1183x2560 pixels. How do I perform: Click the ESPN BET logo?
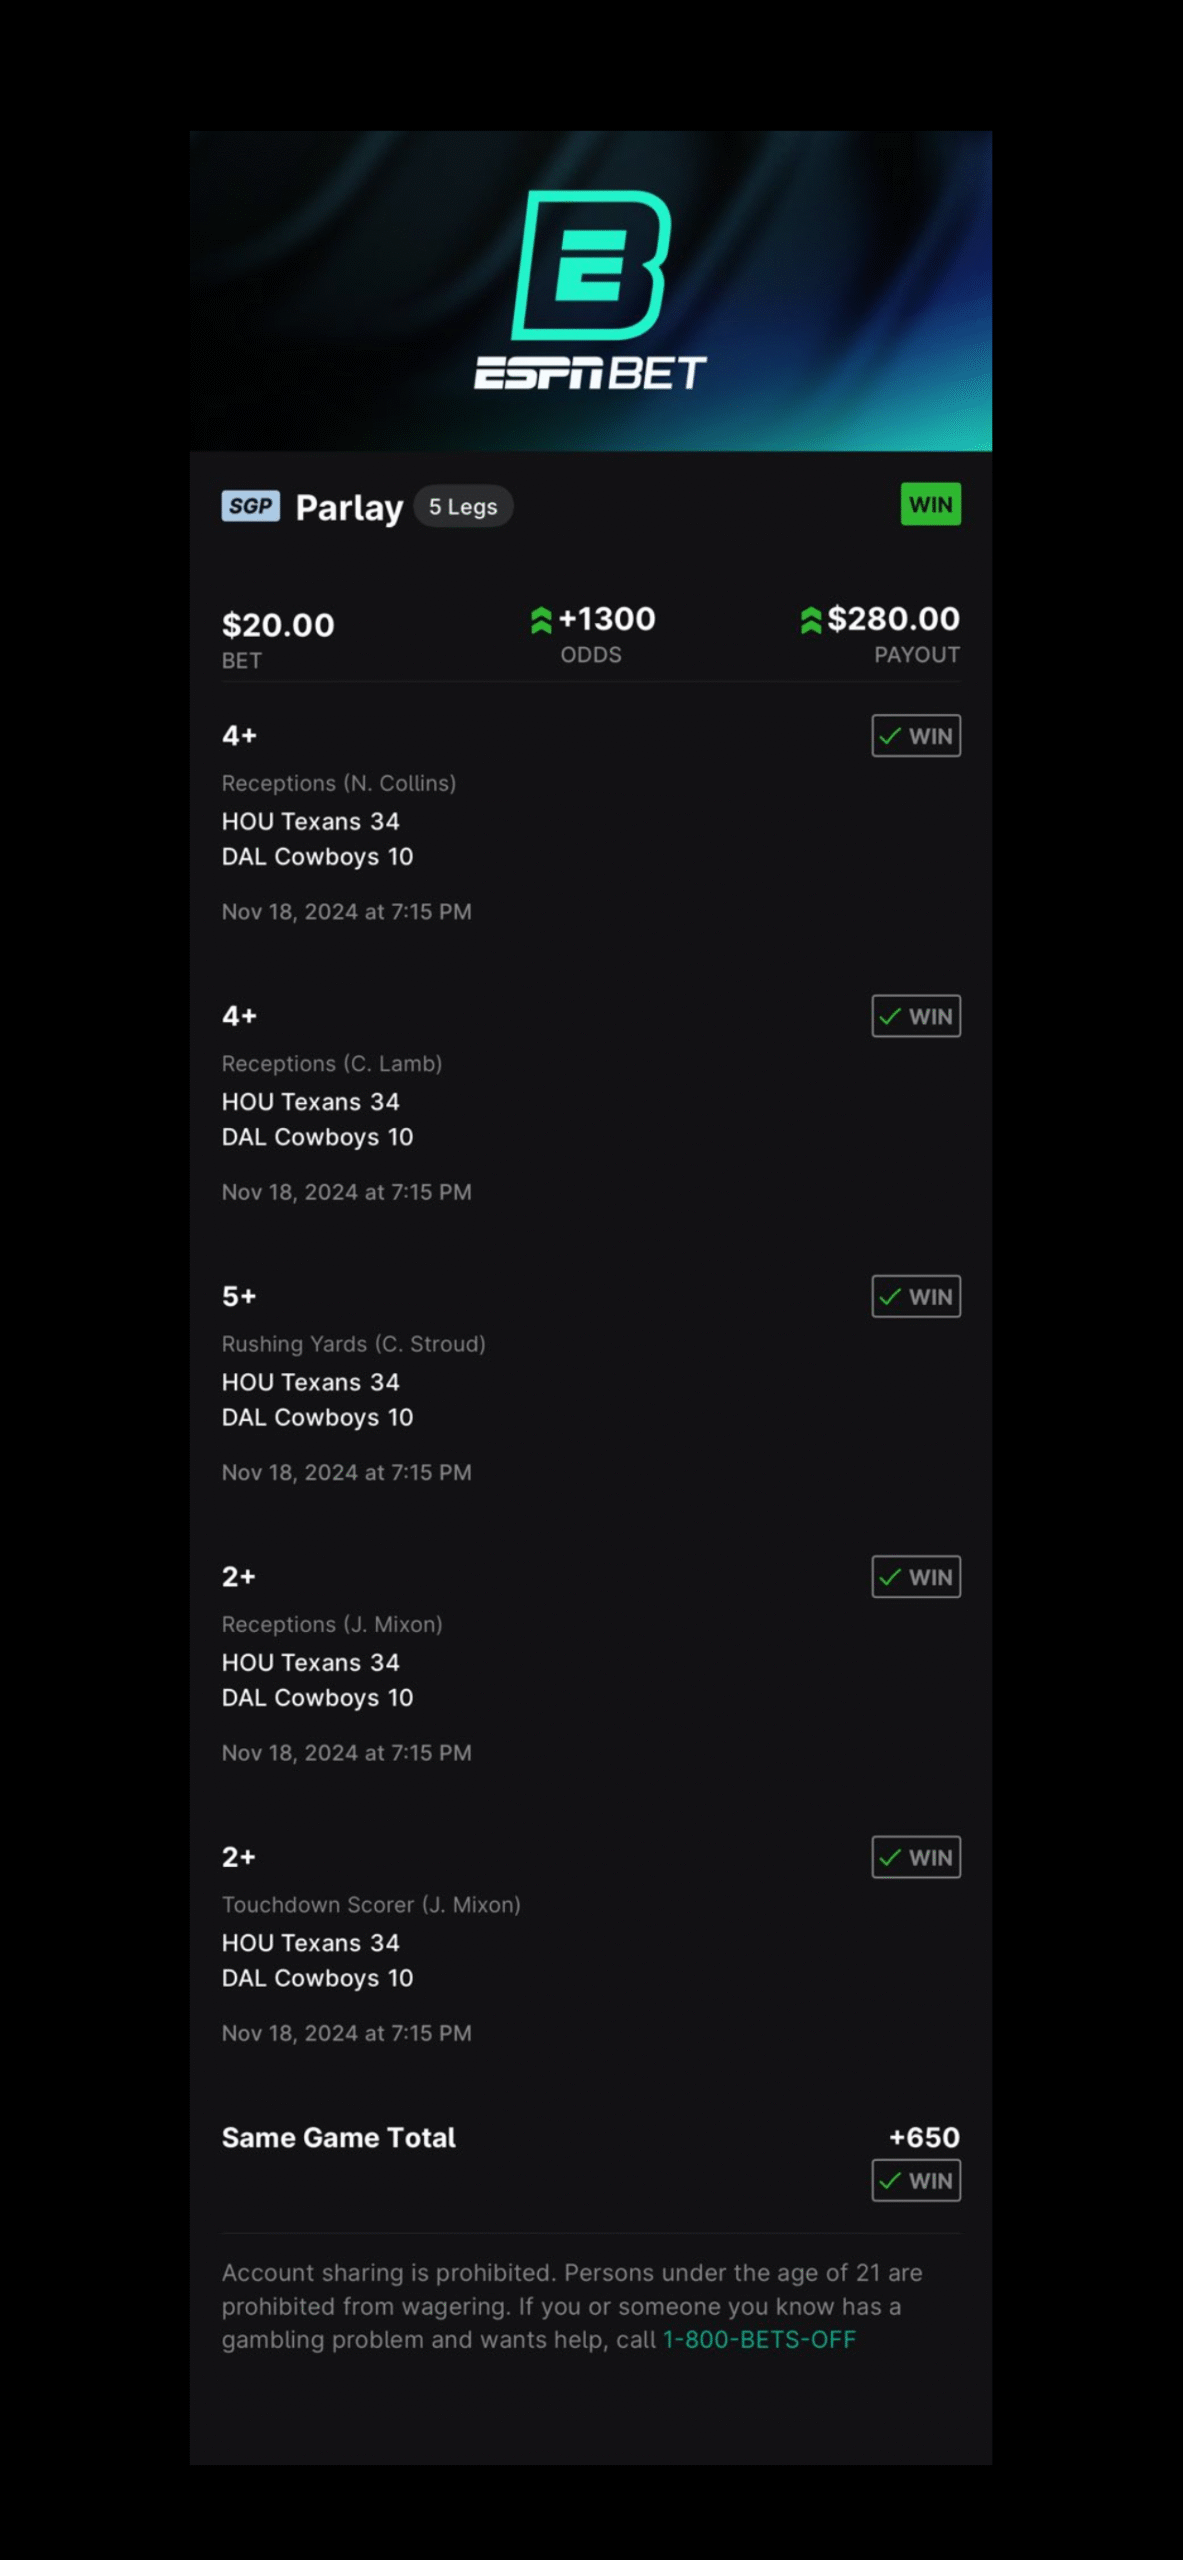[x=590, y=290]
